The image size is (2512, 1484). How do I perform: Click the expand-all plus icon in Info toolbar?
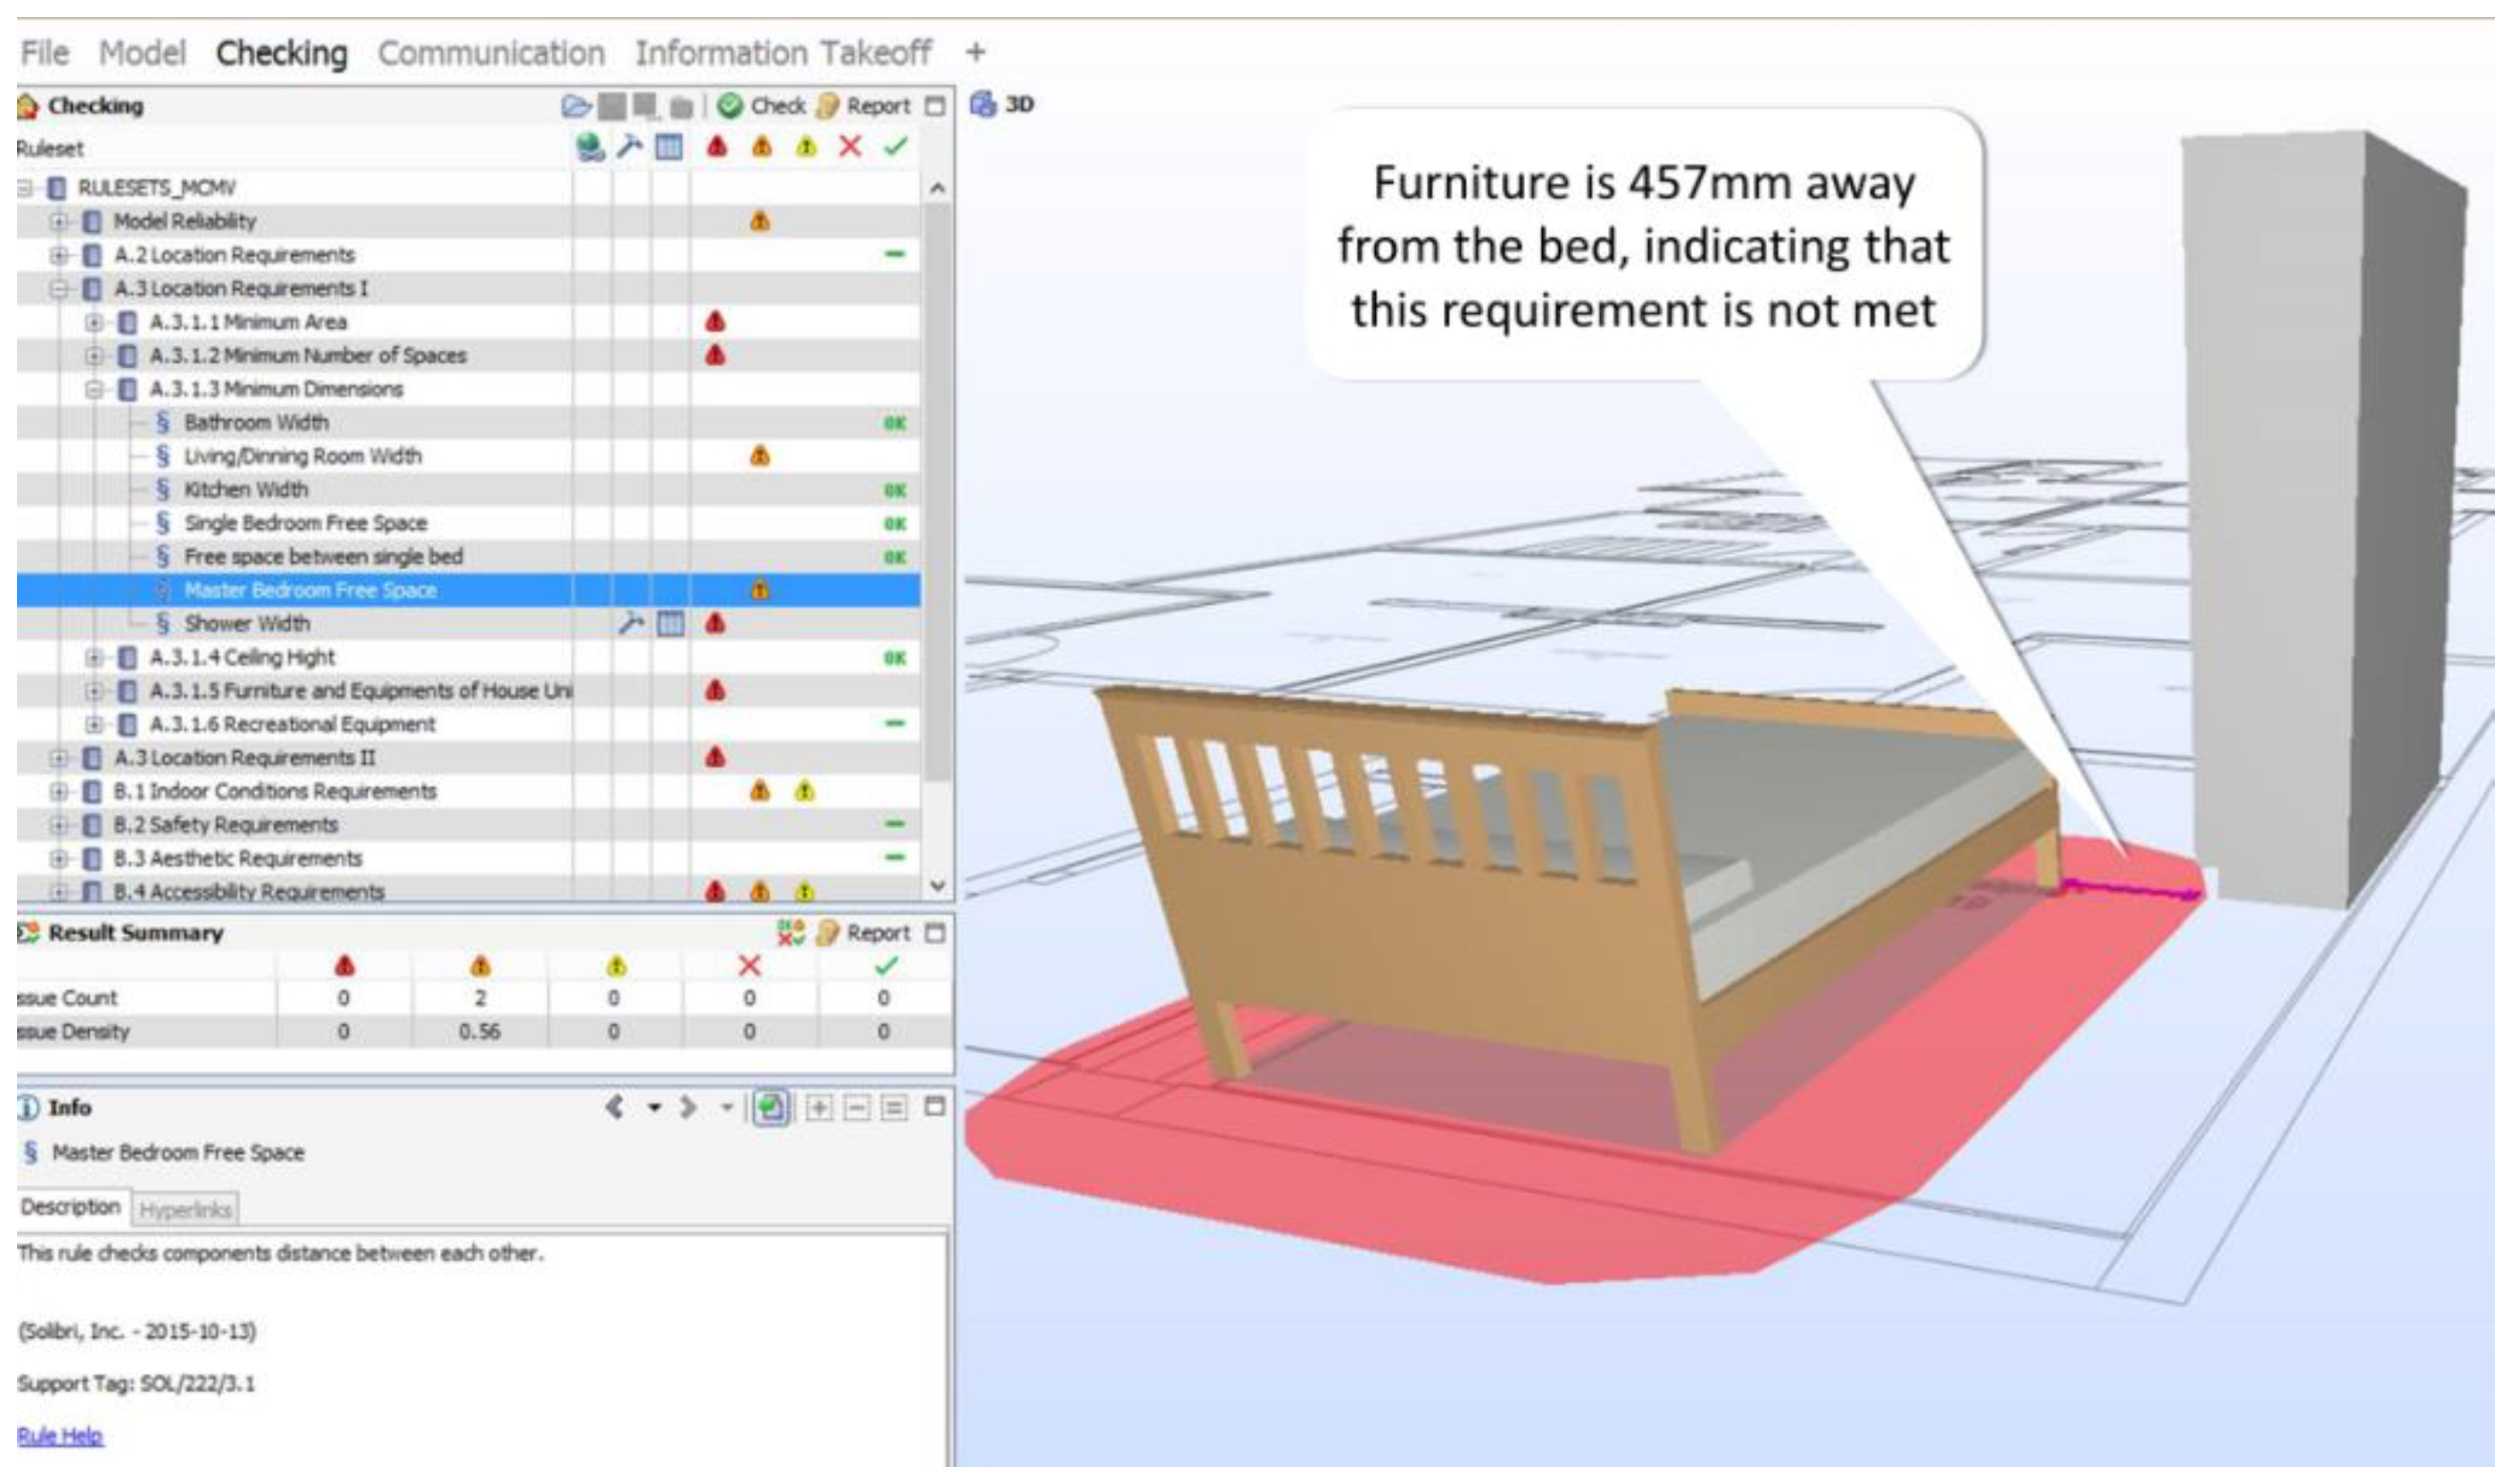point(819,1108)
